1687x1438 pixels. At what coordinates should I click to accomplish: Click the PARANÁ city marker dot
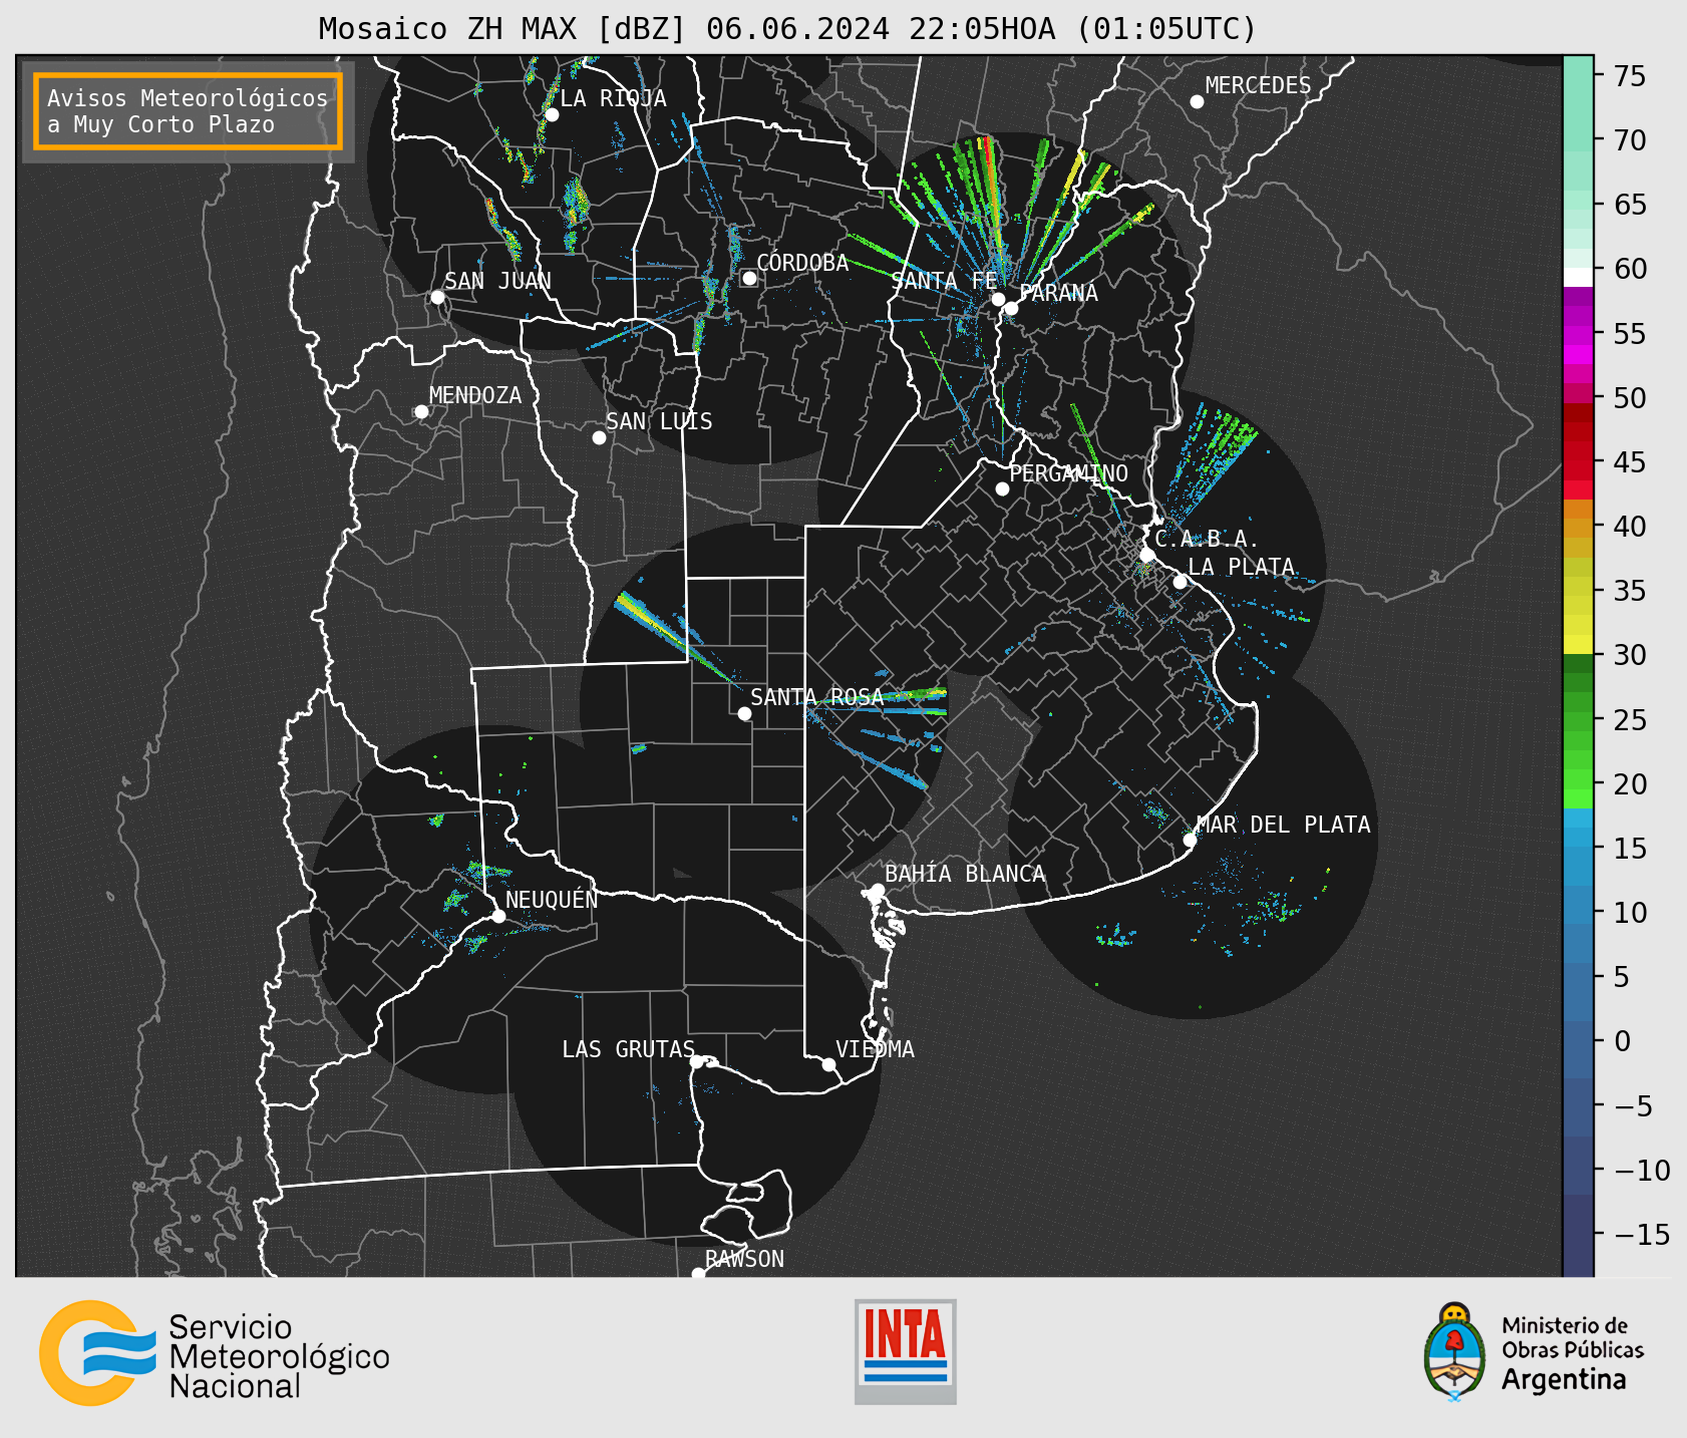1011,308
